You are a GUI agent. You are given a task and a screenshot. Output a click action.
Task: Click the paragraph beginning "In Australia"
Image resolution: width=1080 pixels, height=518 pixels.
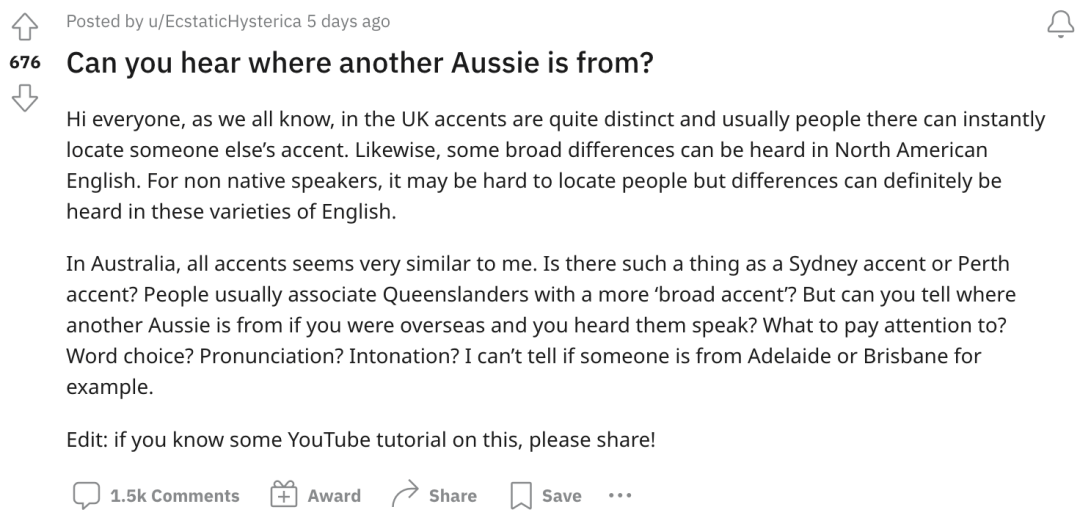pos(540,326)
